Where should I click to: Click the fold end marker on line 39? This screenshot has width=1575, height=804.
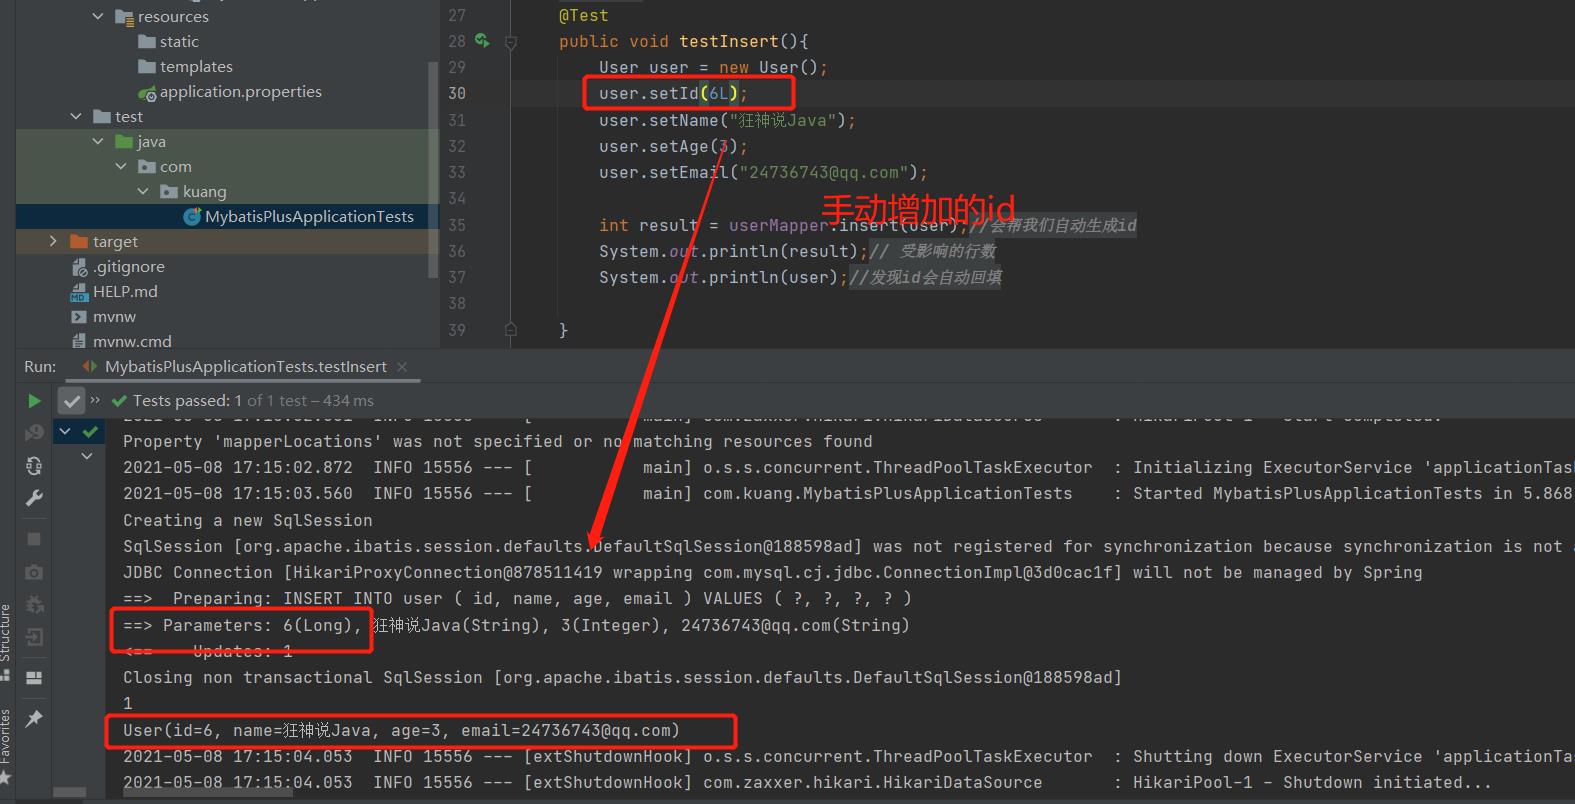click(x=511, y=329)
